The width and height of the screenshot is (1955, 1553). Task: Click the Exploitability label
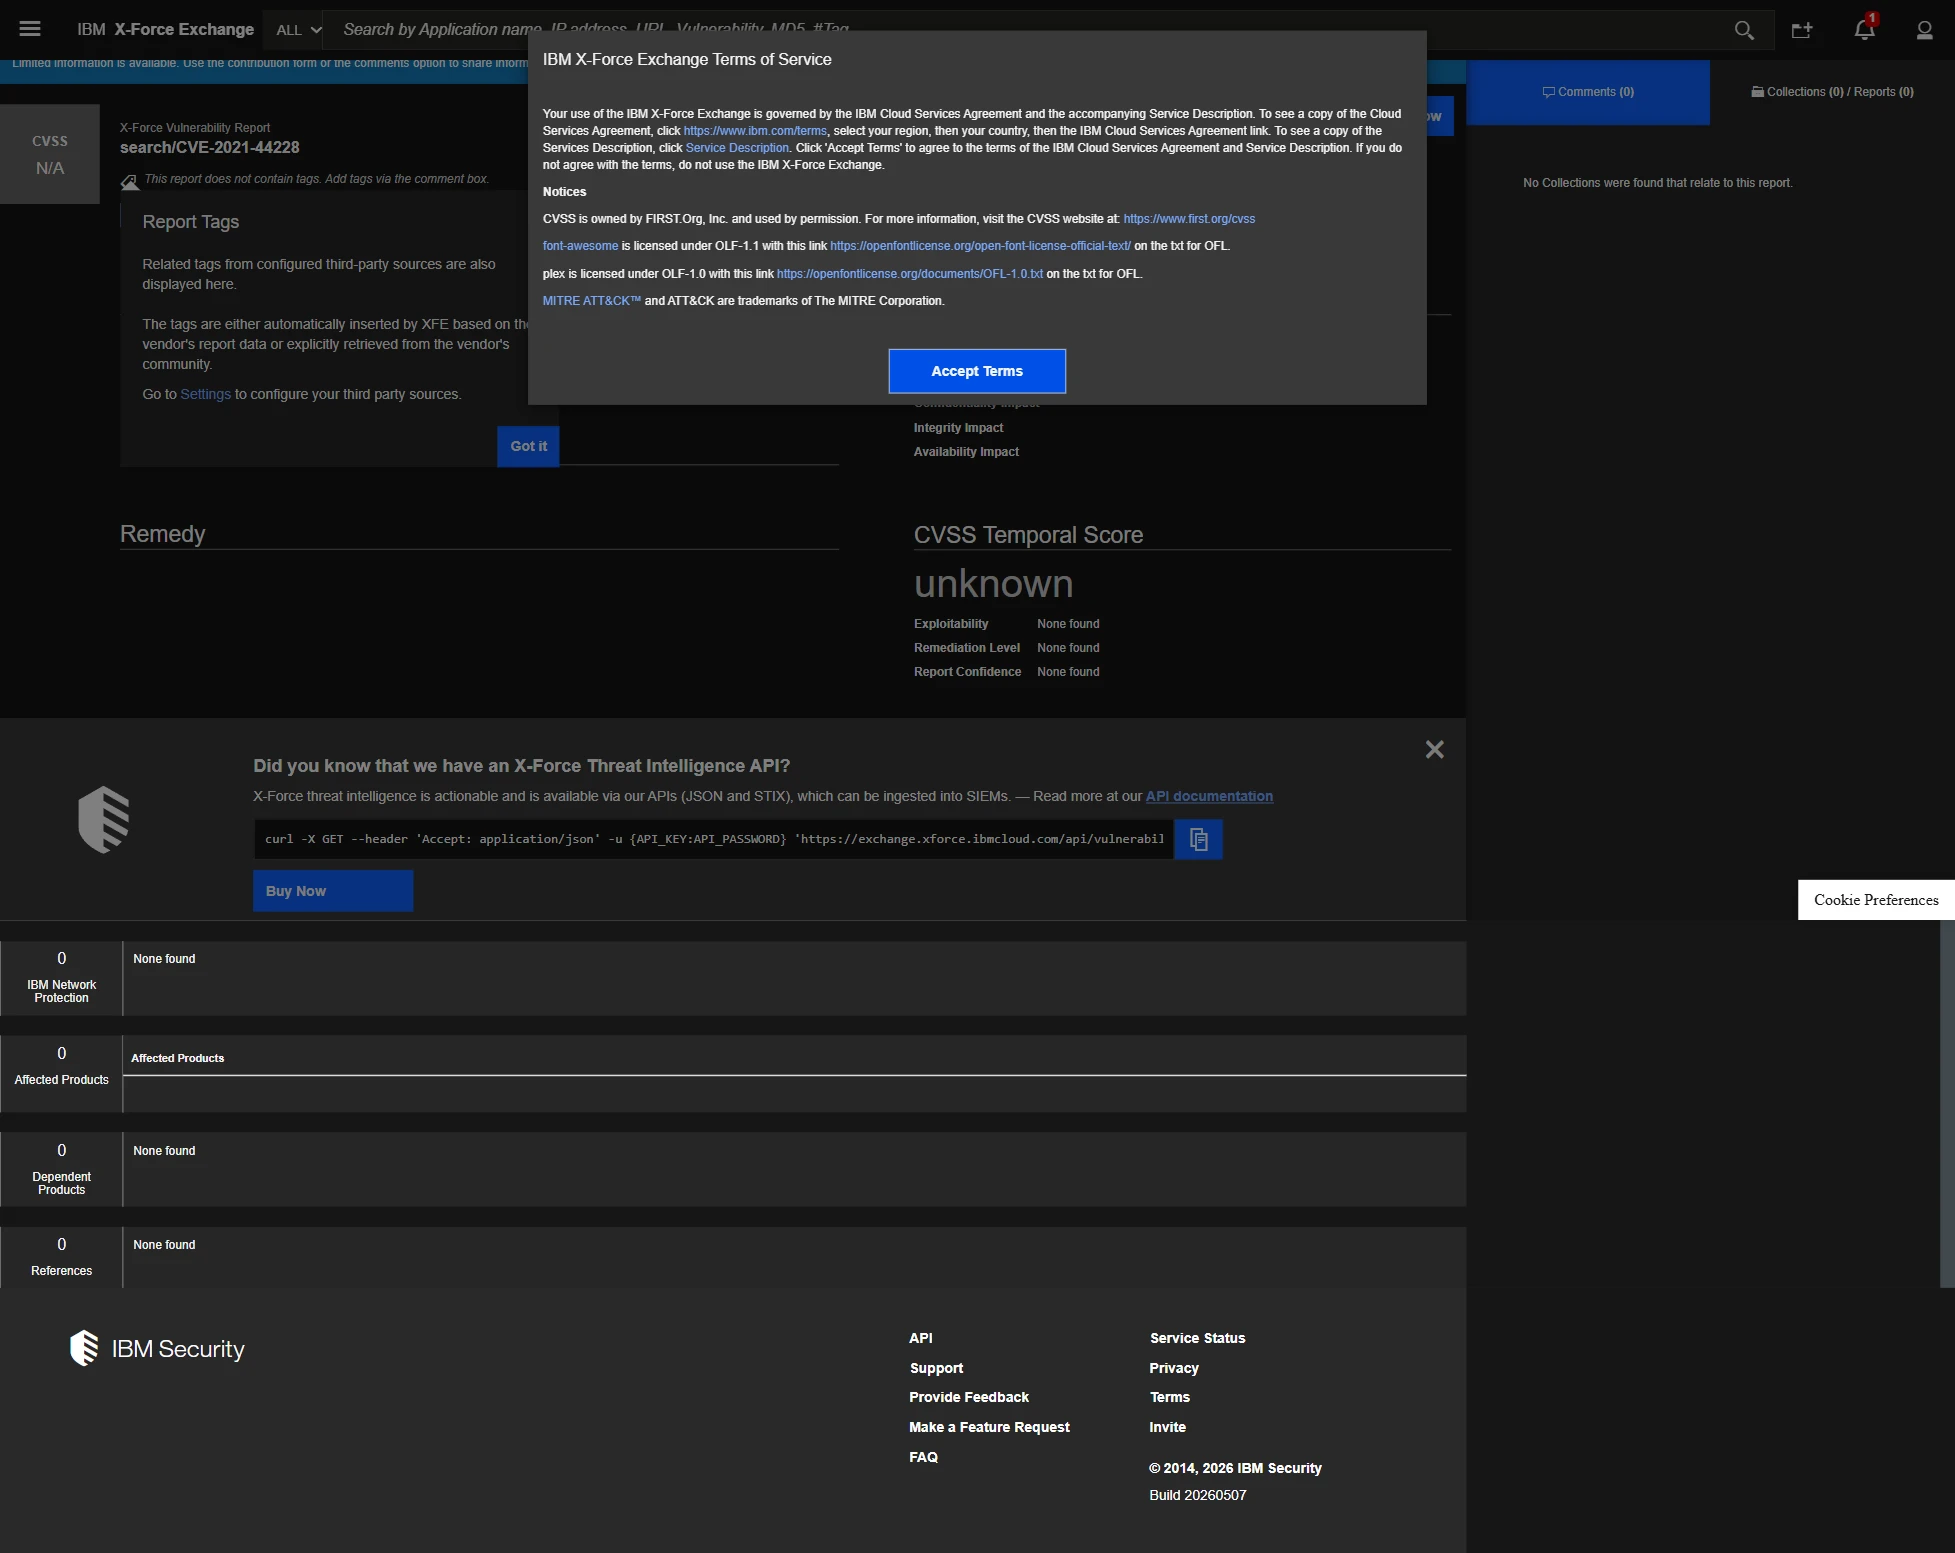coord(950,624)
